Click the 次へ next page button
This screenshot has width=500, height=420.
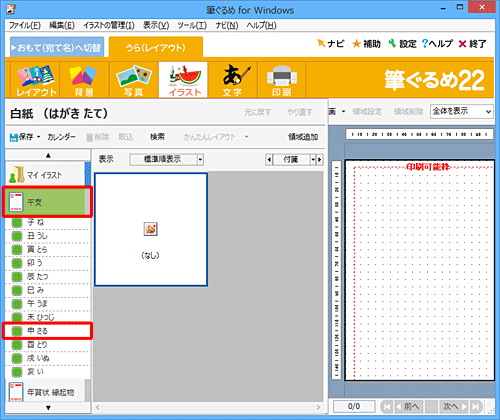click(x=454, y=406)
